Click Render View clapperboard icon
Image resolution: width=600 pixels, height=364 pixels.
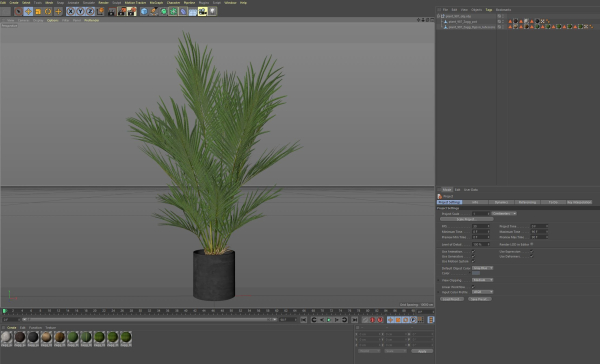(111, 11)
